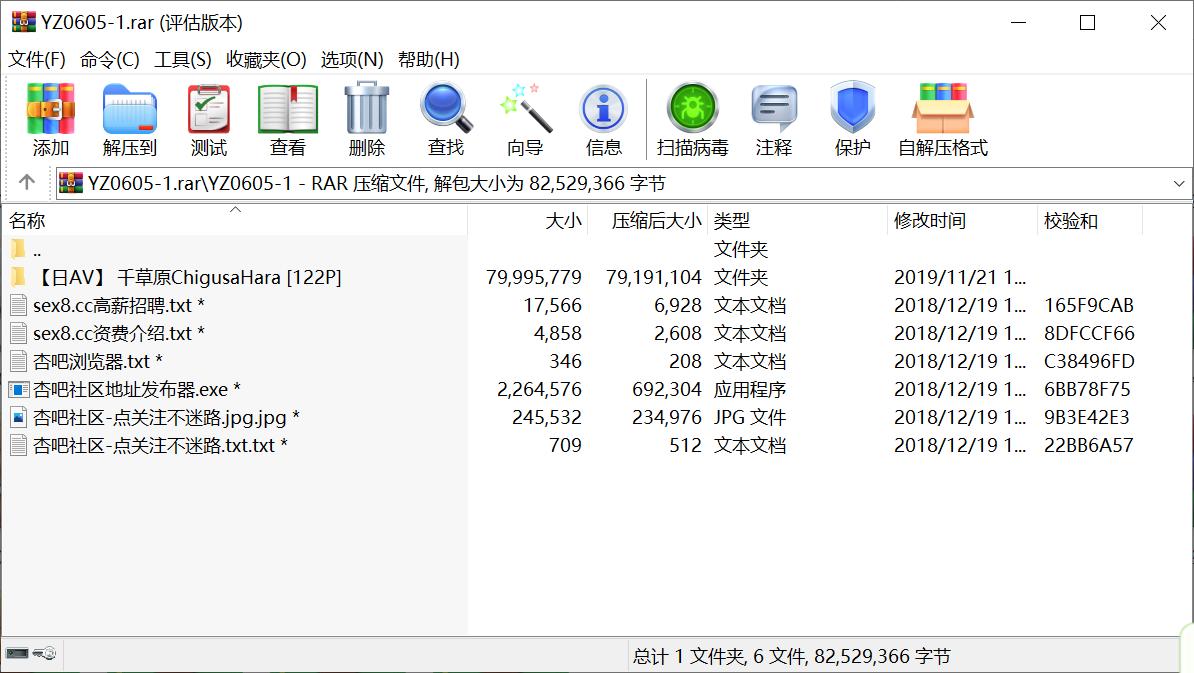Open the 收藏夹(O) menu
Image resolution: width=1194 pixels, height=673 pixels.
[266, 59]
